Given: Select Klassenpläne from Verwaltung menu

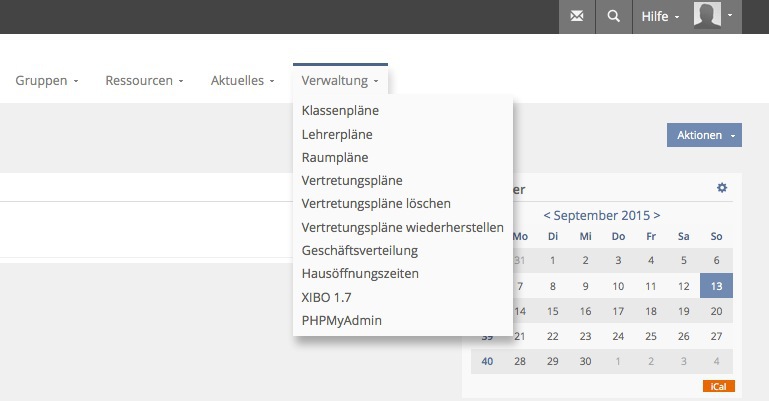Looking at the screenshot, I should coord(340,110).
